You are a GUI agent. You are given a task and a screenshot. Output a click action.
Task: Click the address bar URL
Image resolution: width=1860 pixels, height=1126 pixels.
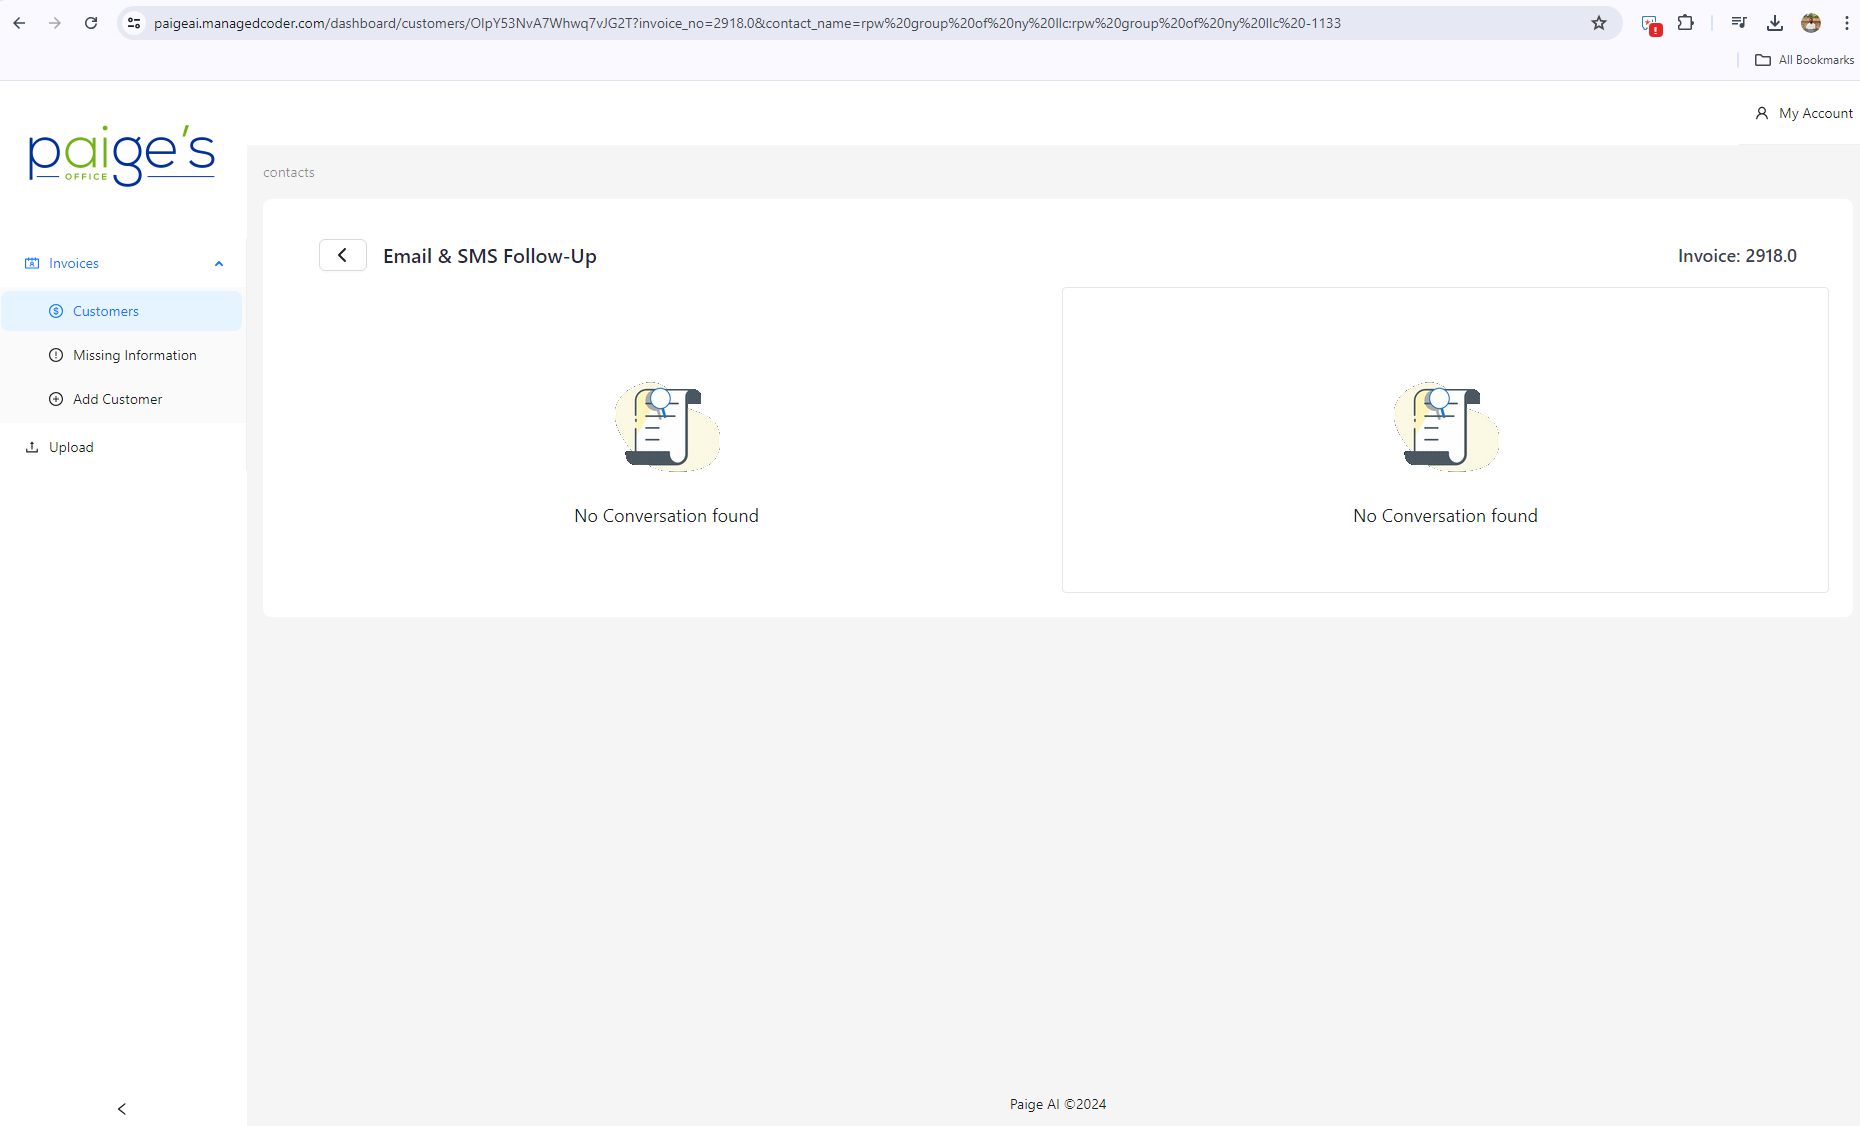tap(747, 23)
